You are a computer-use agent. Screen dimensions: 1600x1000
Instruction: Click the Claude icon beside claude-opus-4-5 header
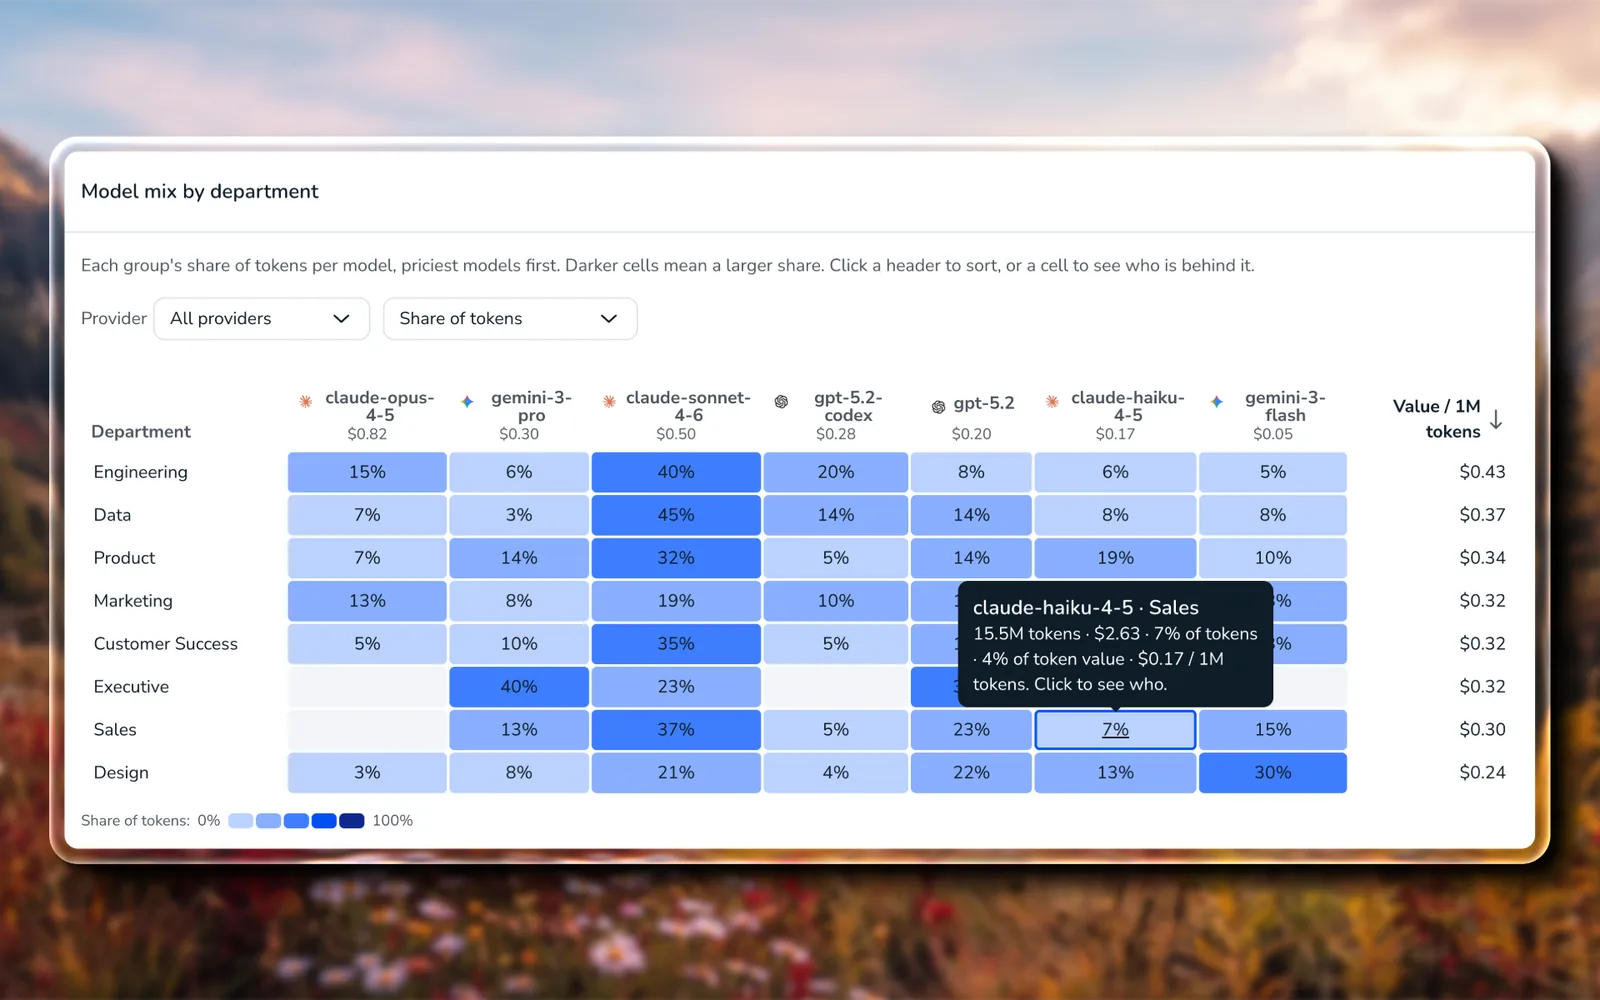[x=305, y=401]
